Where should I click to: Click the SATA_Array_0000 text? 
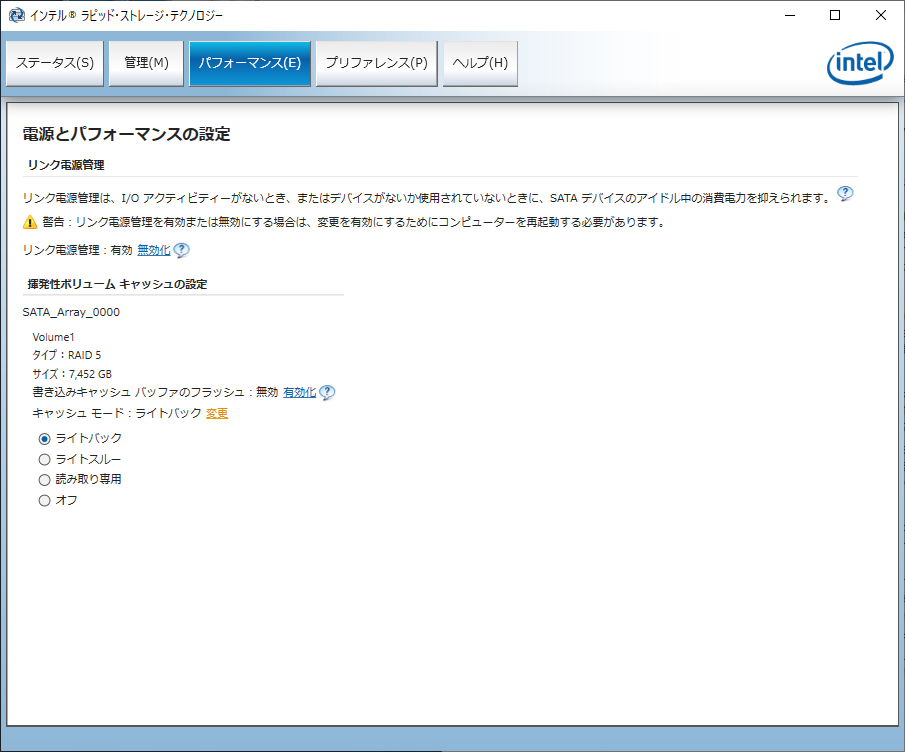71,312
